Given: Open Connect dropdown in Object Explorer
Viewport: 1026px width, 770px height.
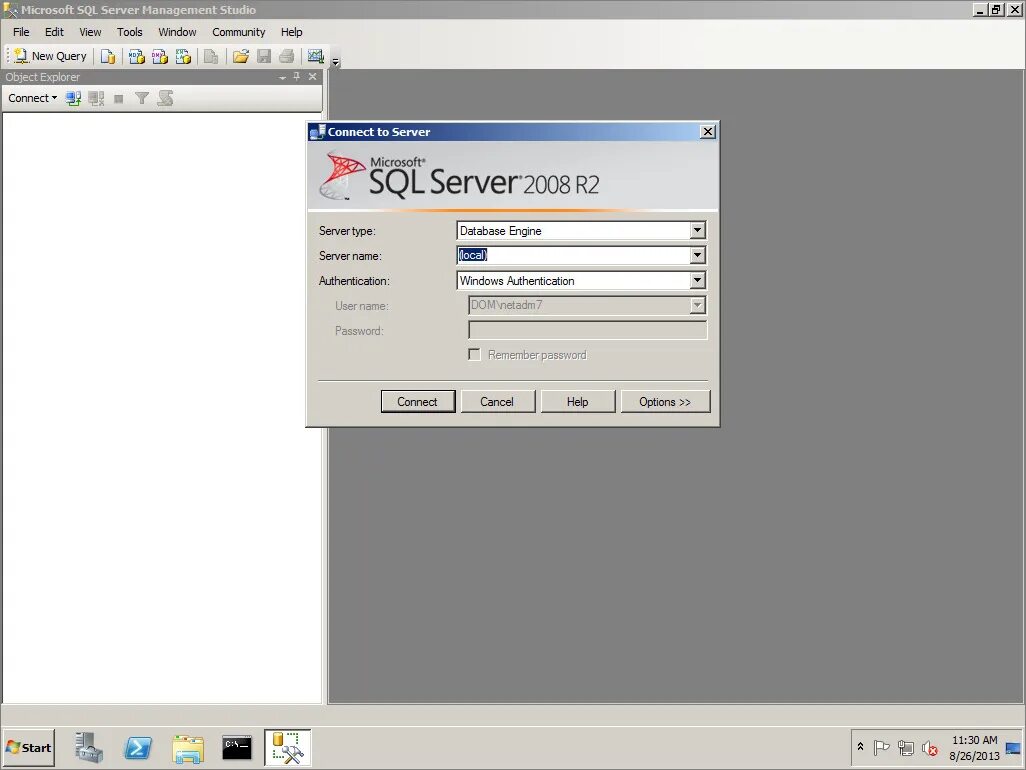Looking at the screenshot, I should (x=32, y=98).
